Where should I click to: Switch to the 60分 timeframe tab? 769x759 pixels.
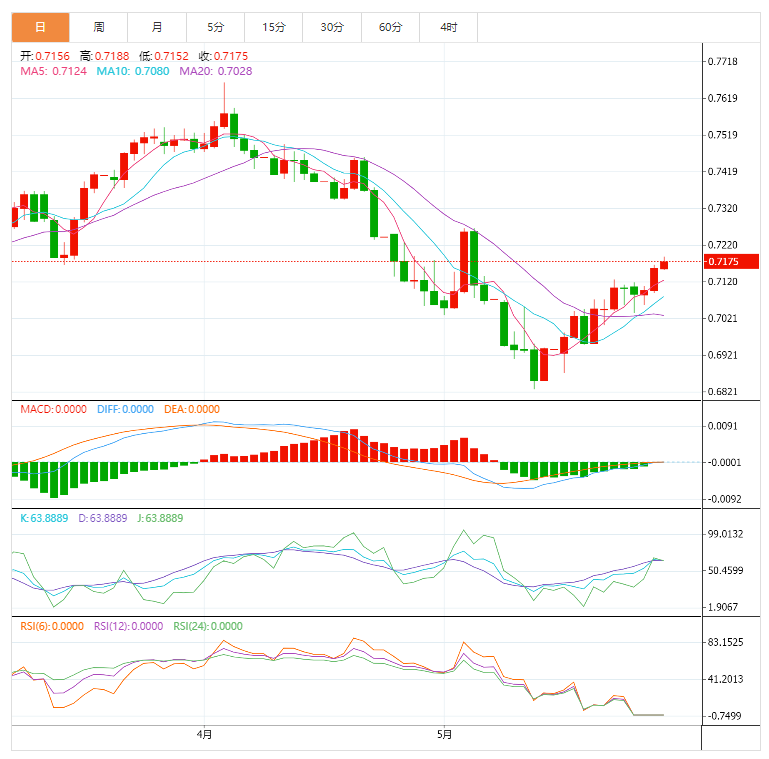[390, 27]
